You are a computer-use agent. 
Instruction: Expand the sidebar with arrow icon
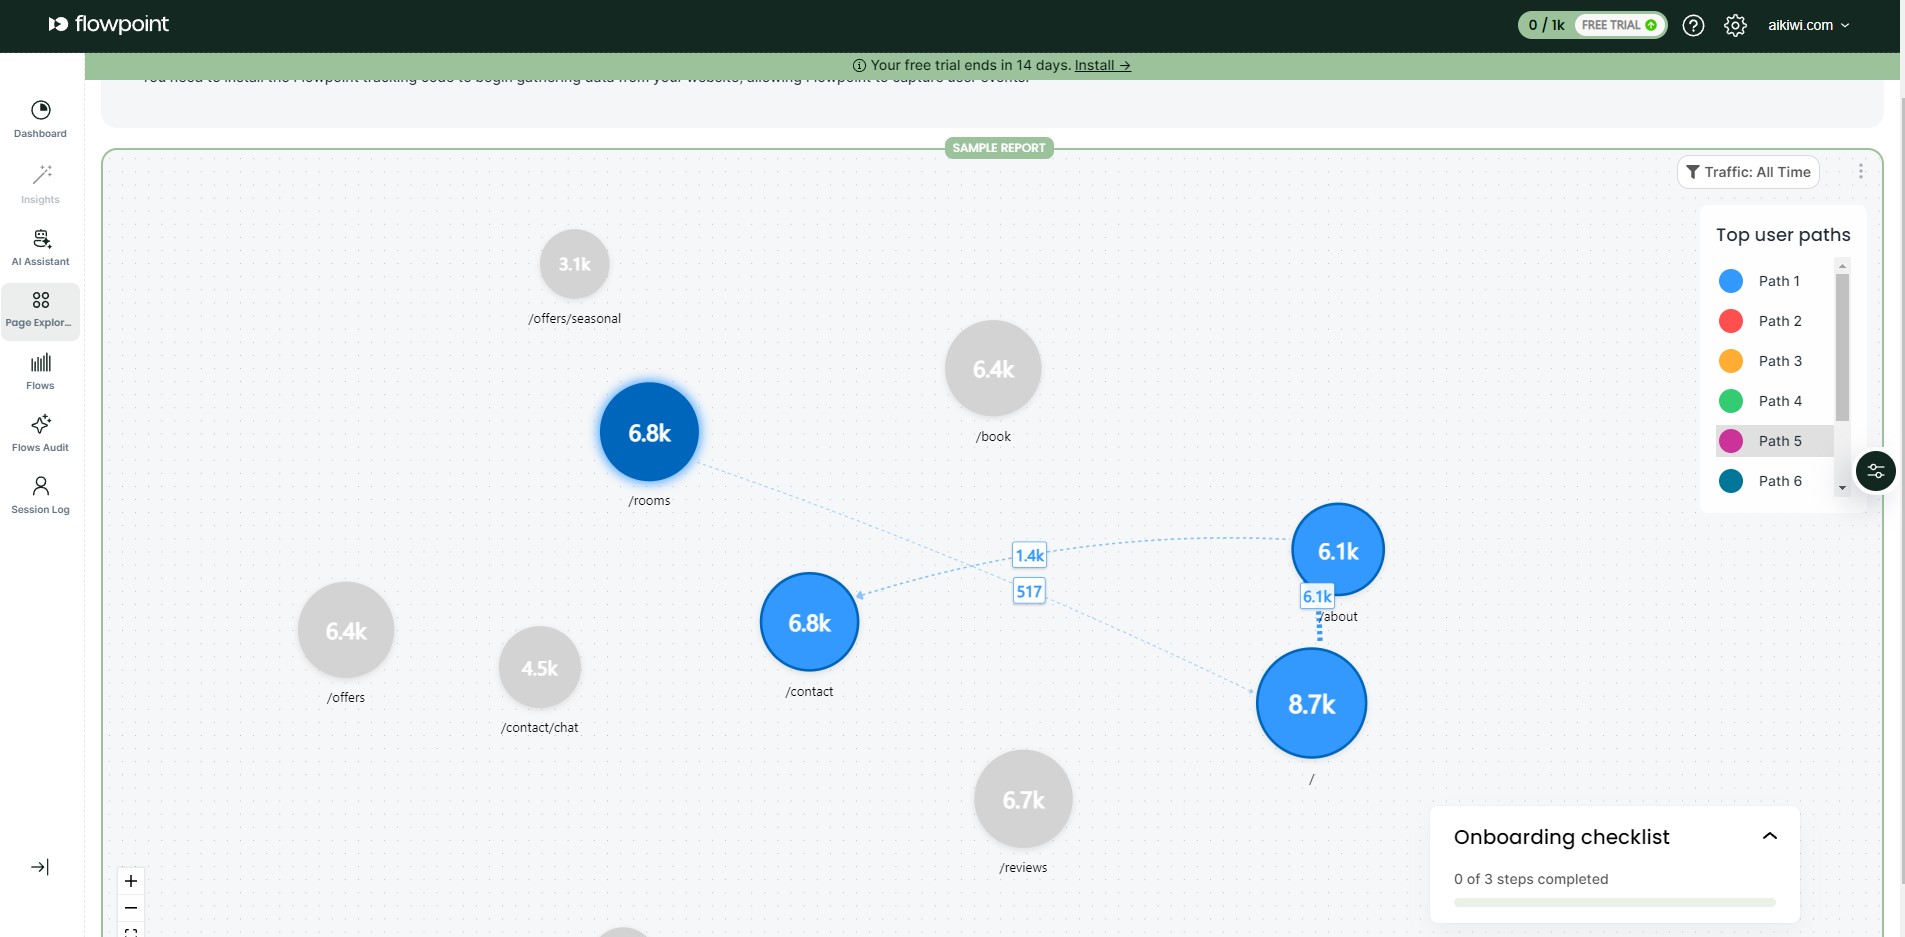point(40,867)
